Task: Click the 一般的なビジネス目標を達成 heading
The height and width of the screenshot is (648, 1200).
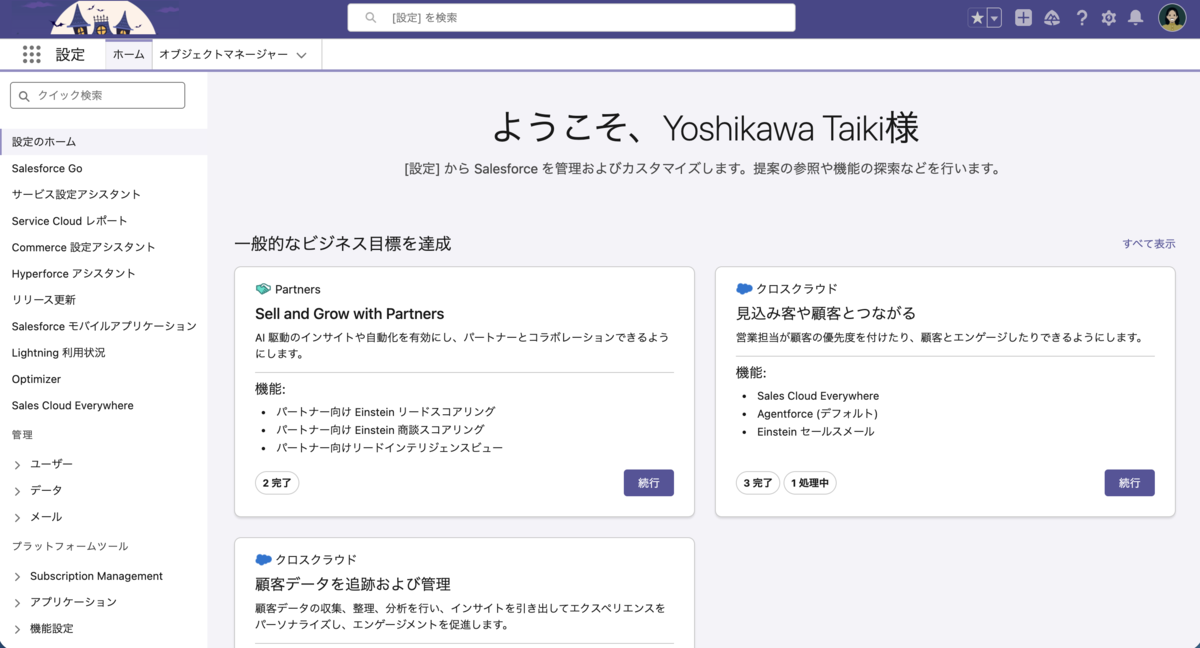Action: [x=343, y=243]
